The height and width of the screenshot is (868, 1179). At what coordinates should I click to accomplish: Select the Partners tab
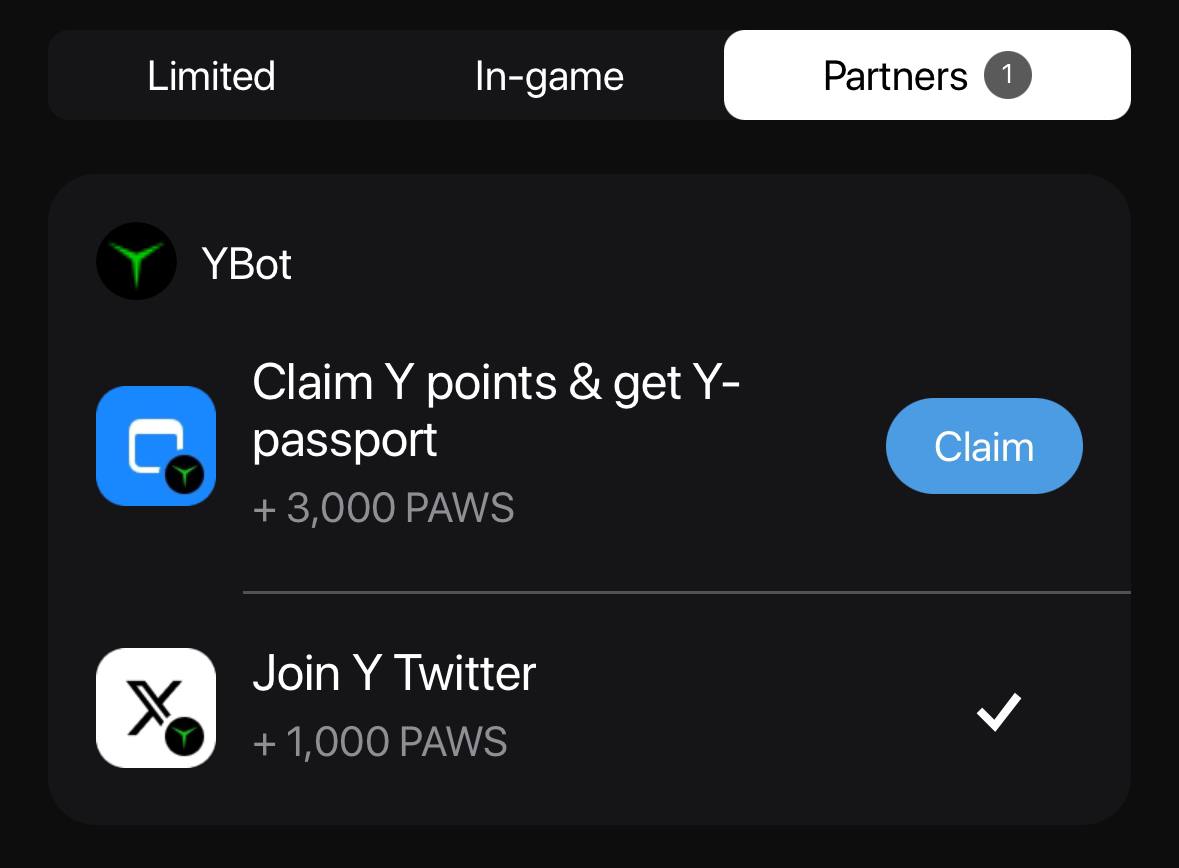927,75
